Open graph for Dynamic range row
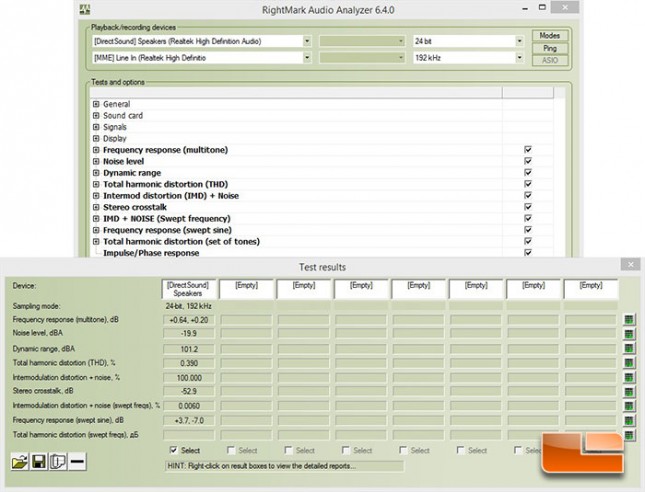 [x=629, y=348]
